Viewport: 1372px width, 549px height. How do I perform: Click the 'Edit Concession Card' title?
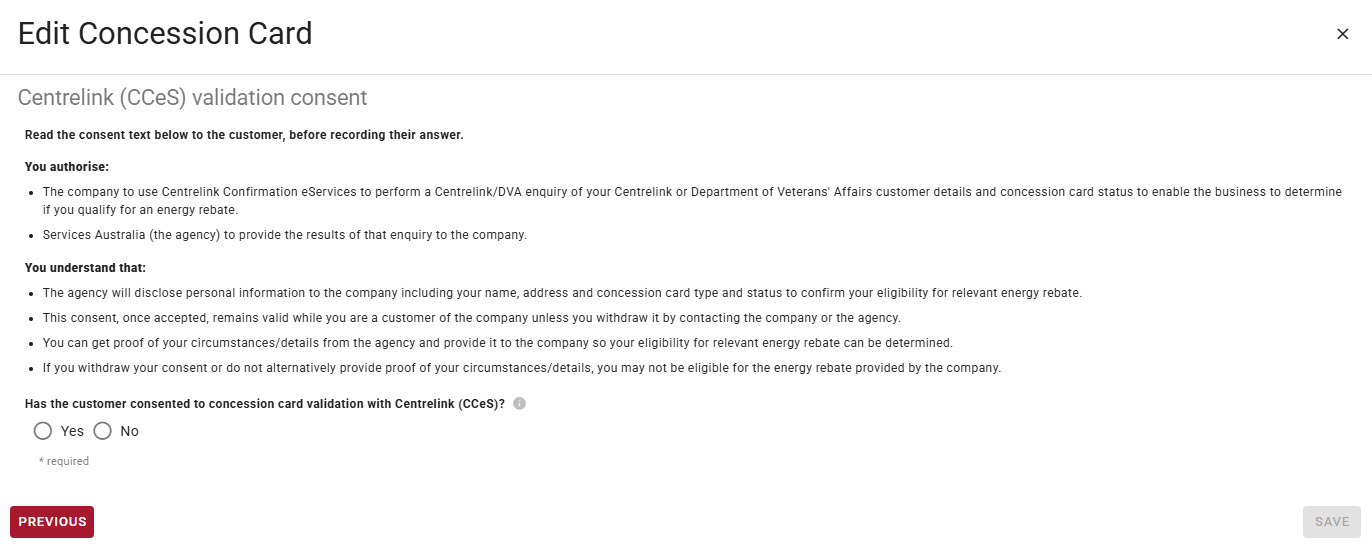pos(165,34)
